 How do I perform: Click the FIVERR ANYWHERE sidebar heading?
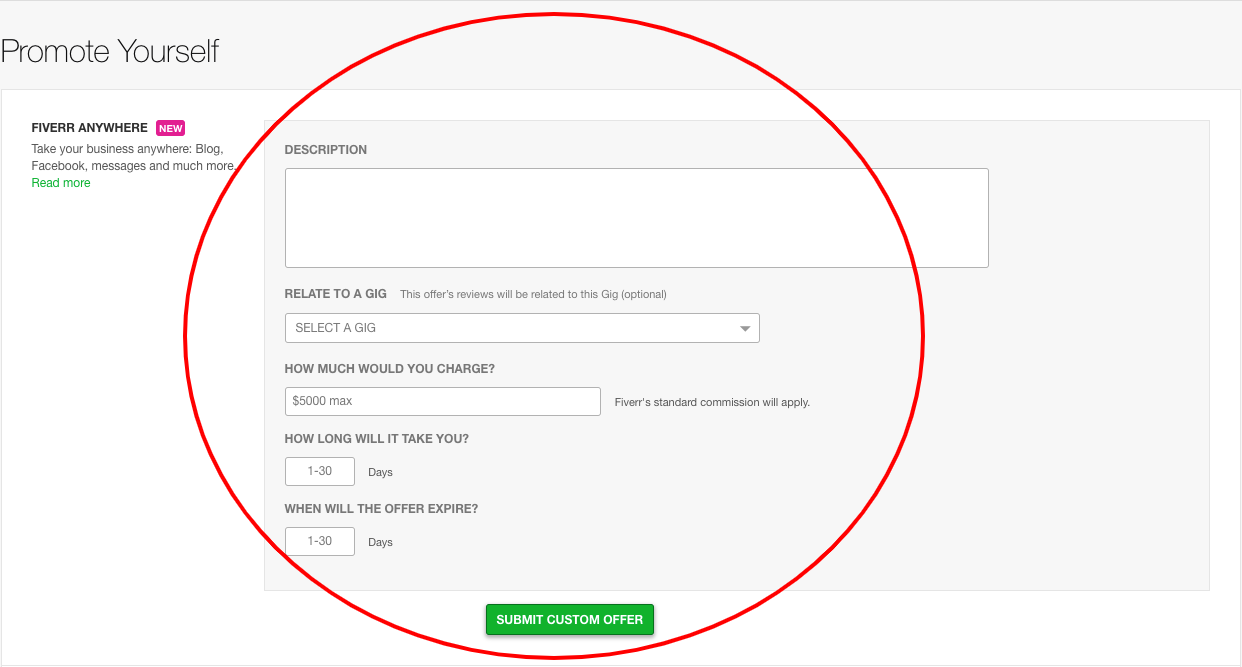click(89, 127)
